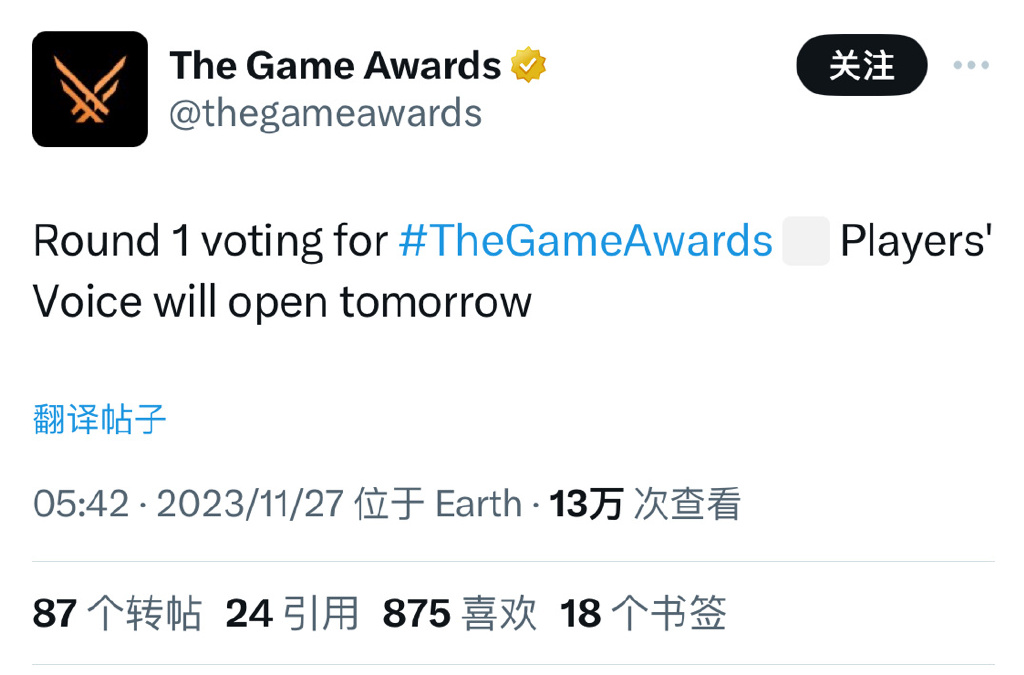Image resolution: width=1024 pixels, height=675 pixels.
Task: Open The Game Awards display name
Action: (335, 66)
